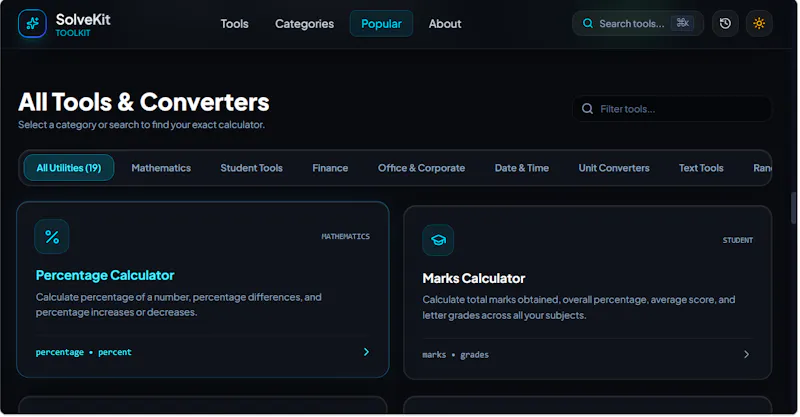Screen dimensions: 800x417
Task: Open the Categories nav menu
Action: [x=305, y=24]
